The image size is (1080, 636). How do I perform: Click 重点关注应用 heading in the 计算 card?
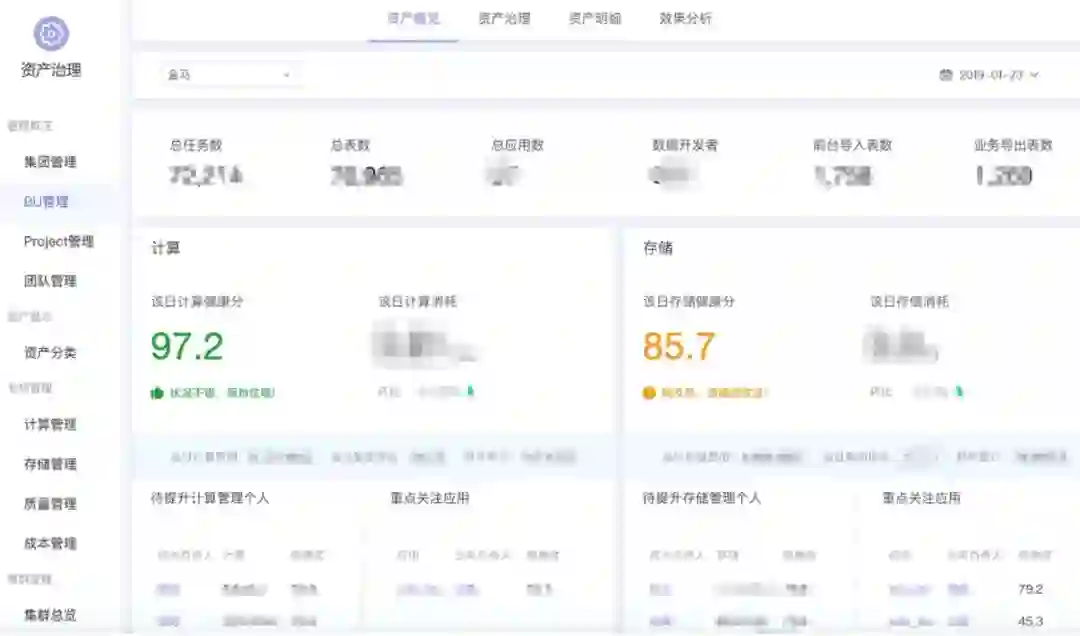click(430, 498)
